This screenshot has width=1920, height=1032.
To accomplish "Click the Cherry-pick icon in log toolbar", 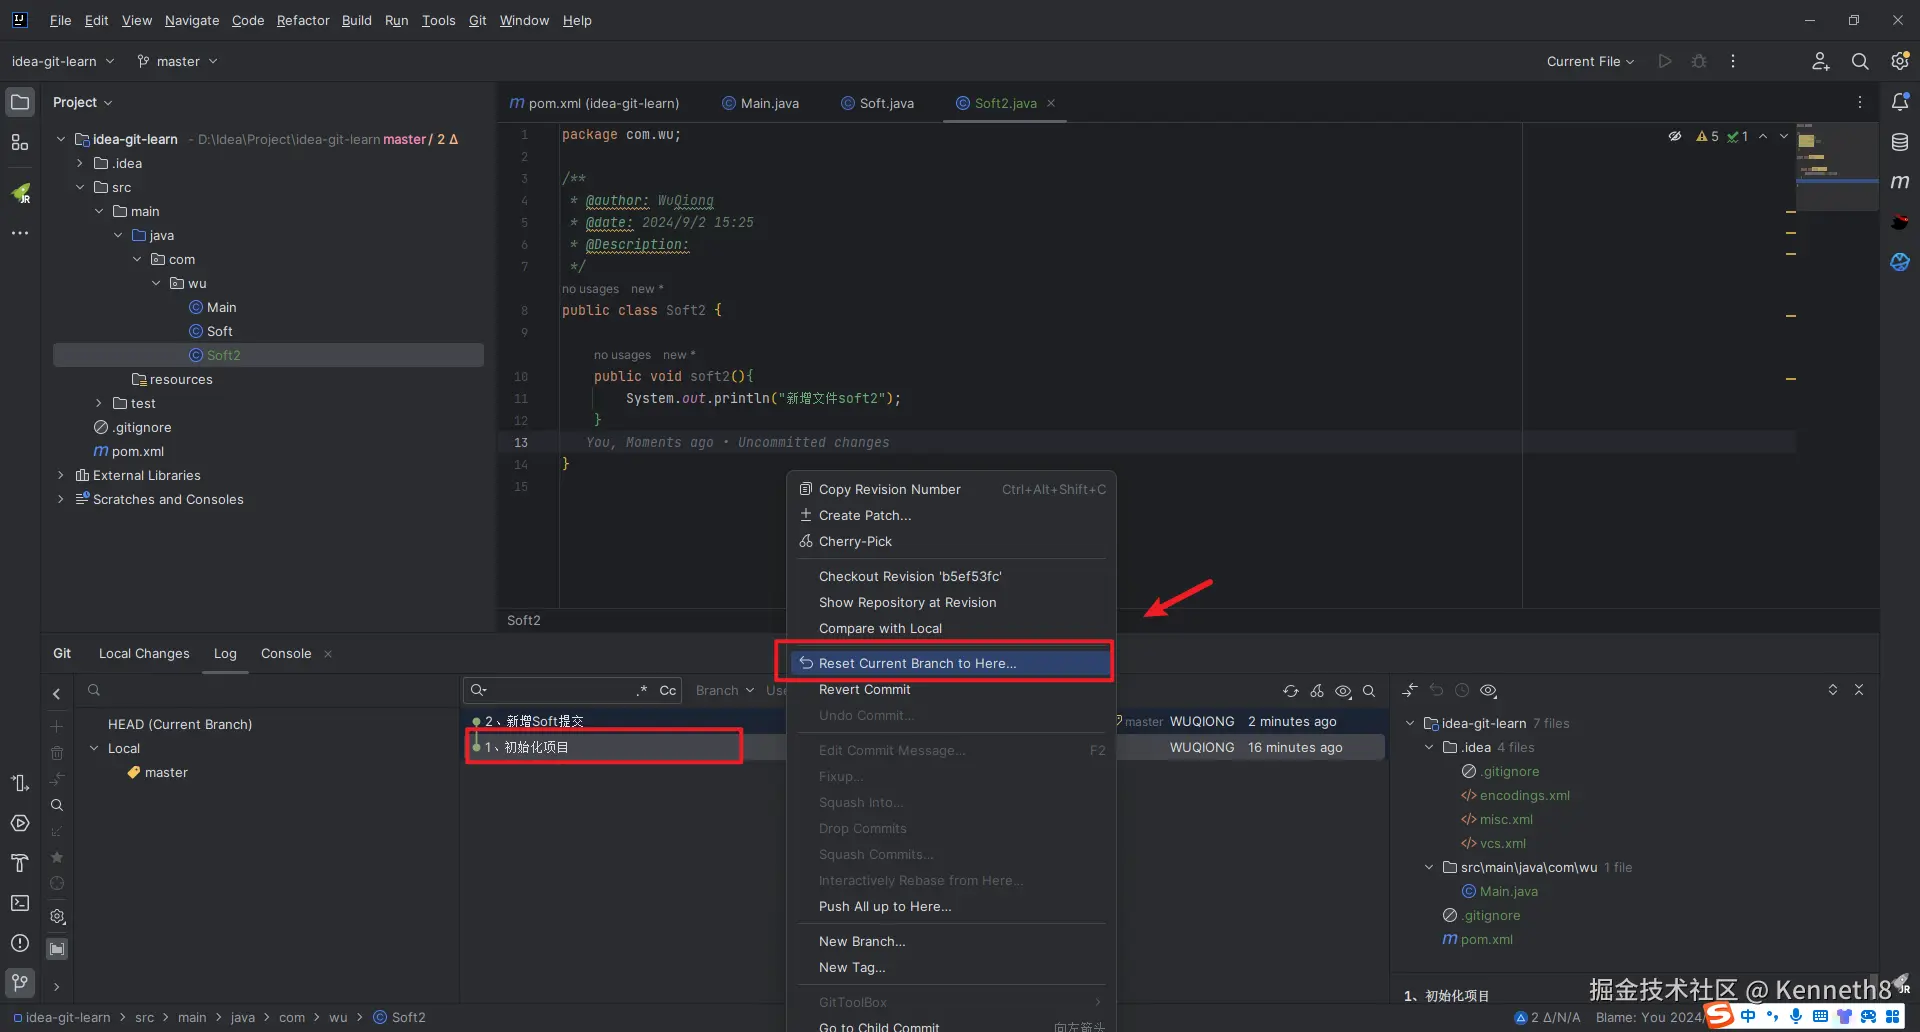I will pos(1317,691).
